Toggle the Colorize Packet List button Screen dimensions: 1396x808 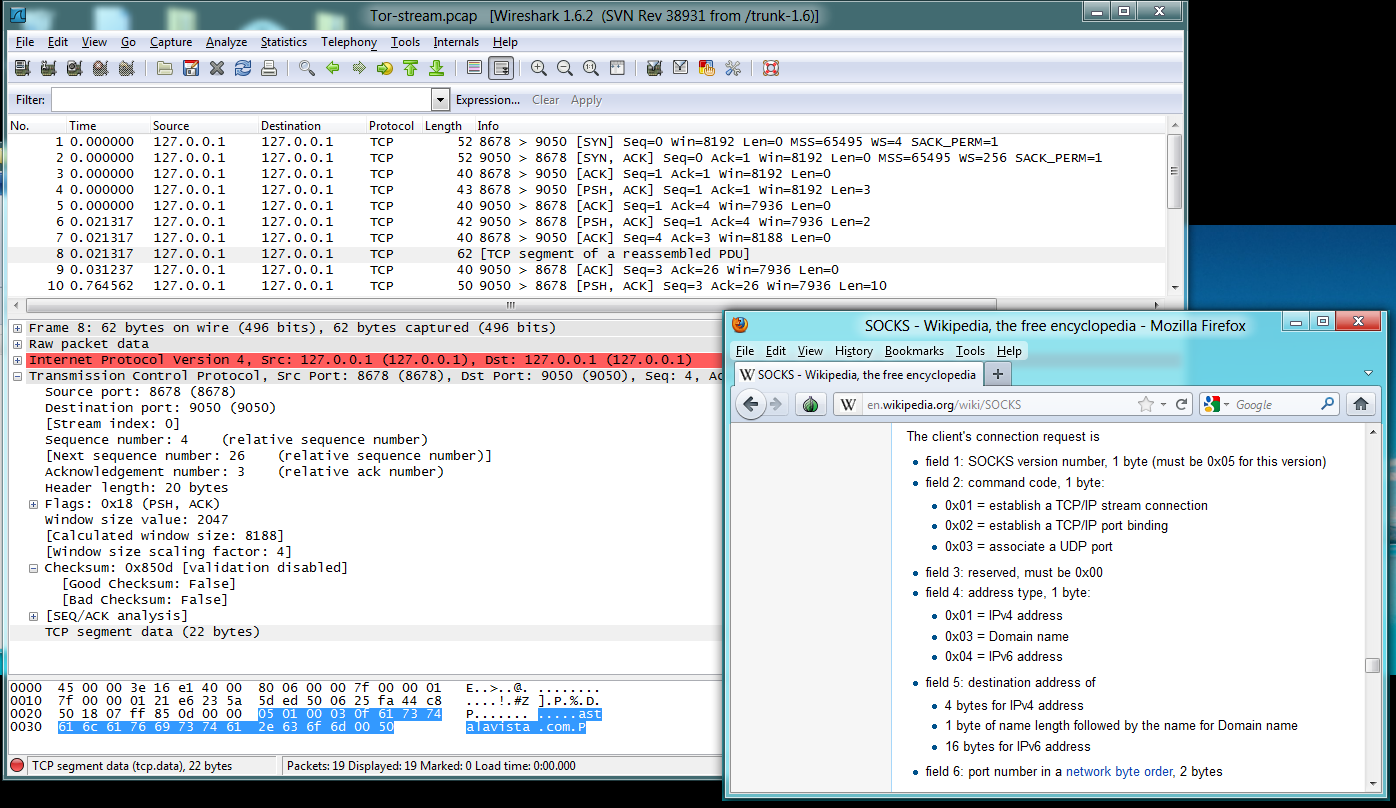[476, 69]
